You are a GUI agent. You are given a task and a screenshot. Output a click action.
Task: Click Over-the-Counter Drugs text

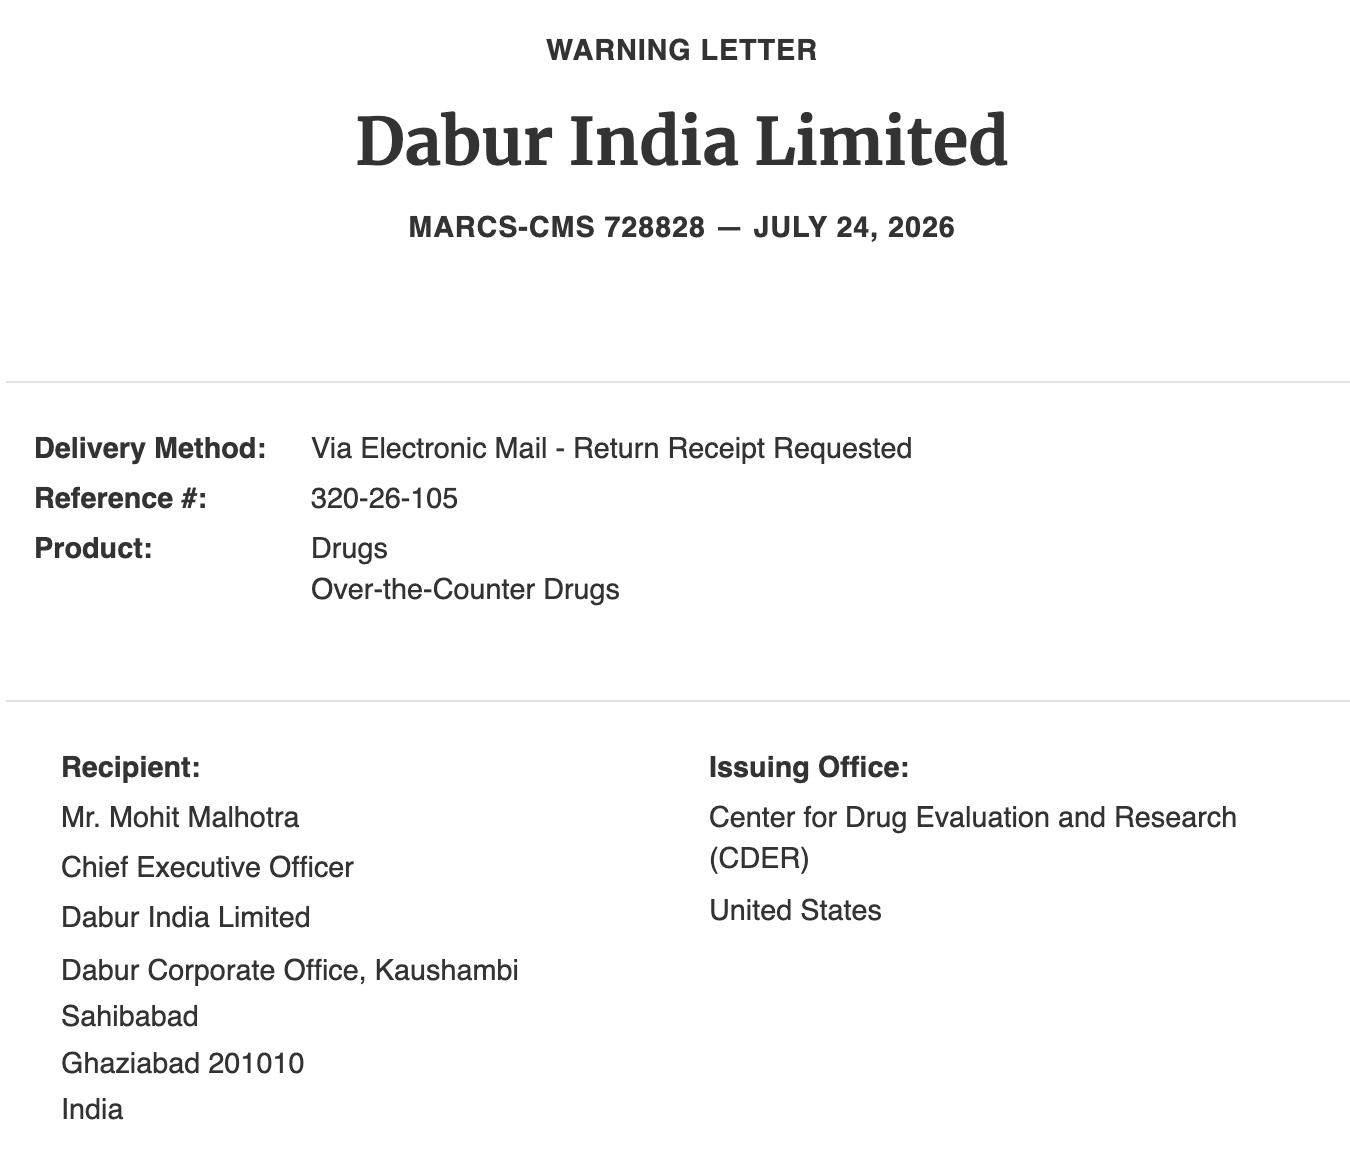coord(465,589)
